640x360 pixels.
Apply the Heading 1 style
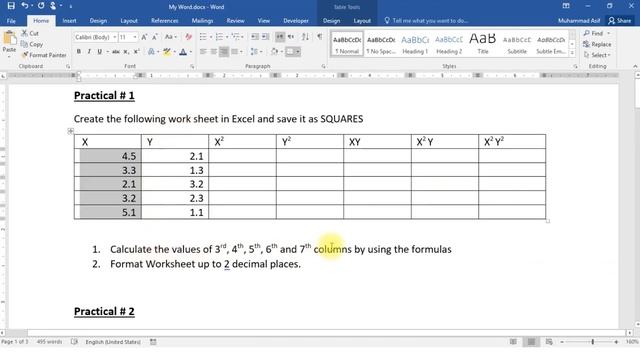coord(415,44)
